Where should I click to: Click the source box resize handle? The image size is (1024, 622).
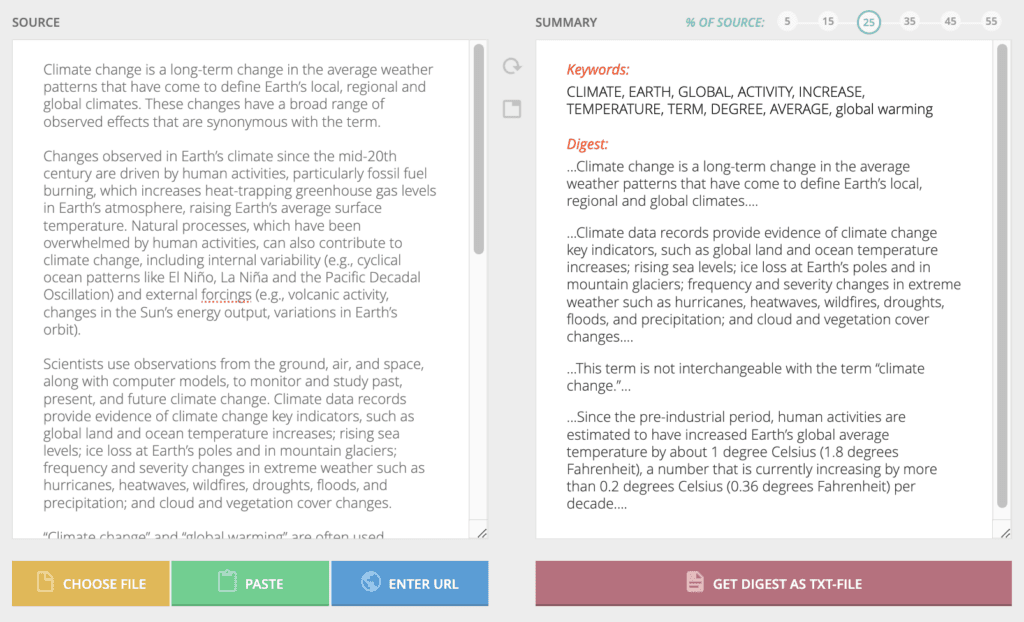click(x=482, y=533)
